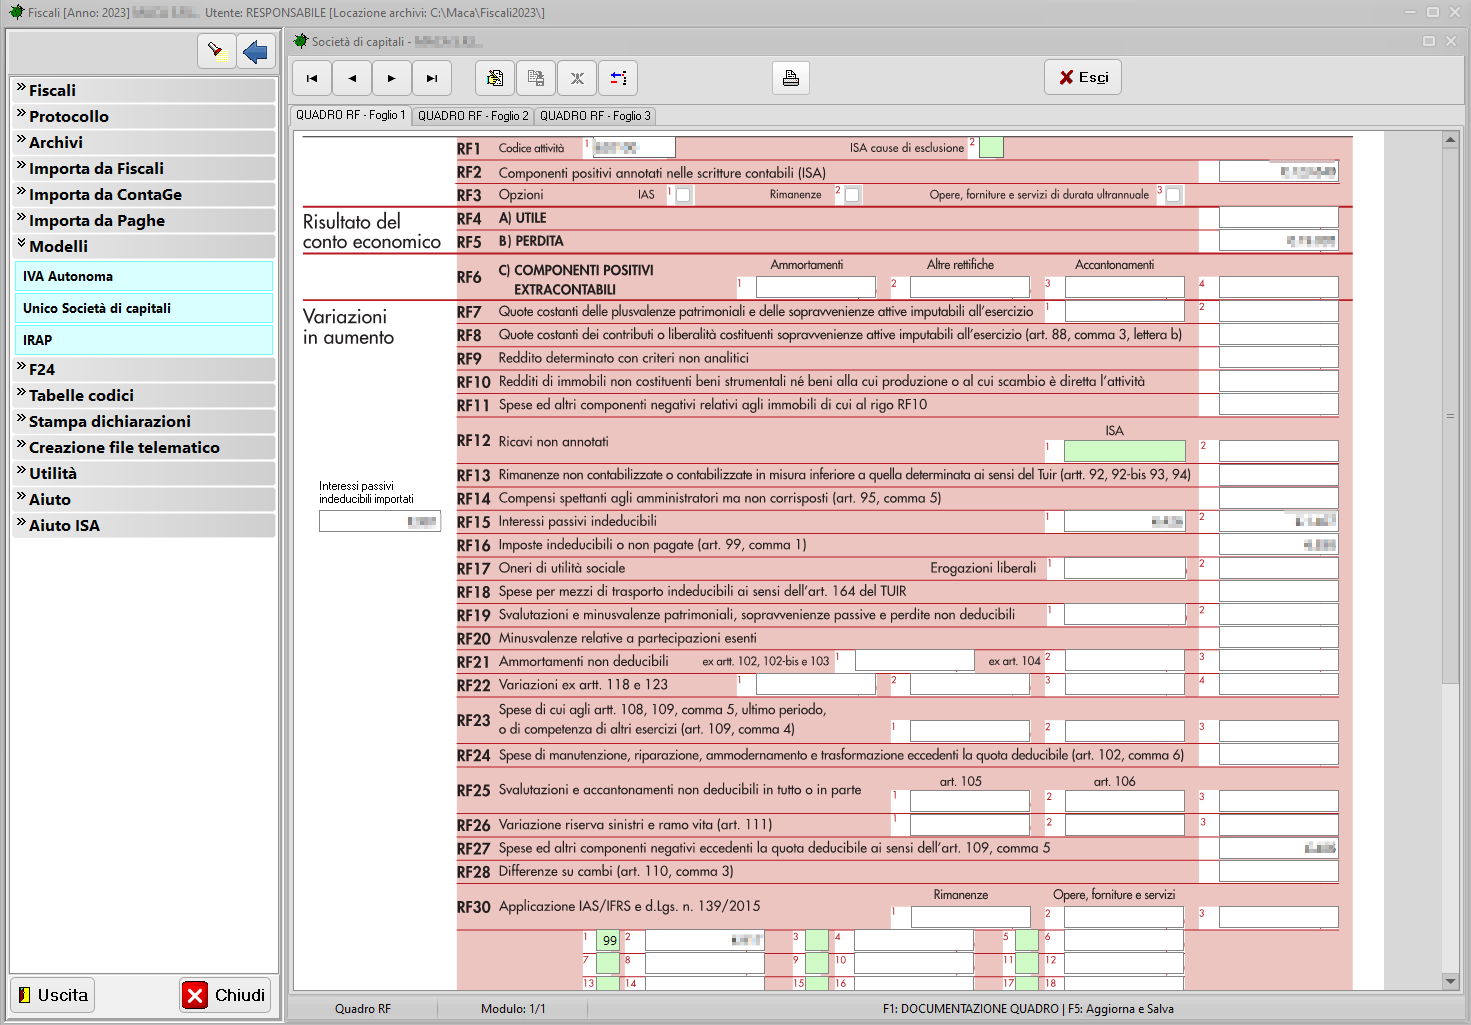Collapse the Modelli section
Image resolution: width=1471 pixels, height=1025 pixels.
pyautogui.click(x=58, y=246)
